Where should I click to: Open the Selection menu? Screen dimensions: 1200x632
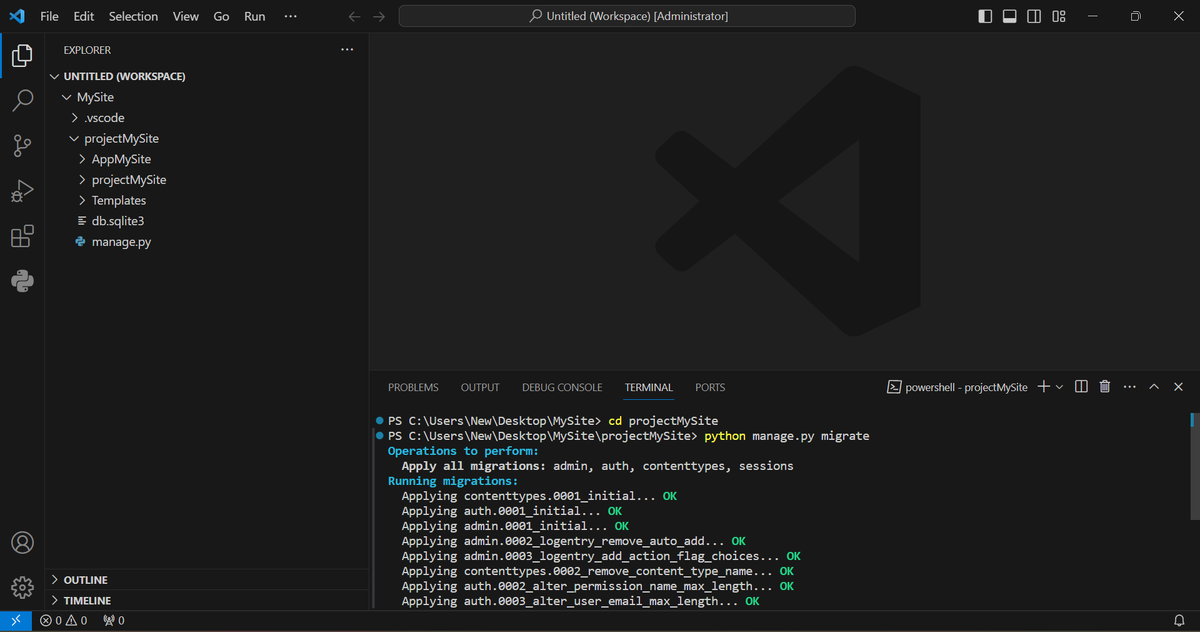click(x=133, y=16)
